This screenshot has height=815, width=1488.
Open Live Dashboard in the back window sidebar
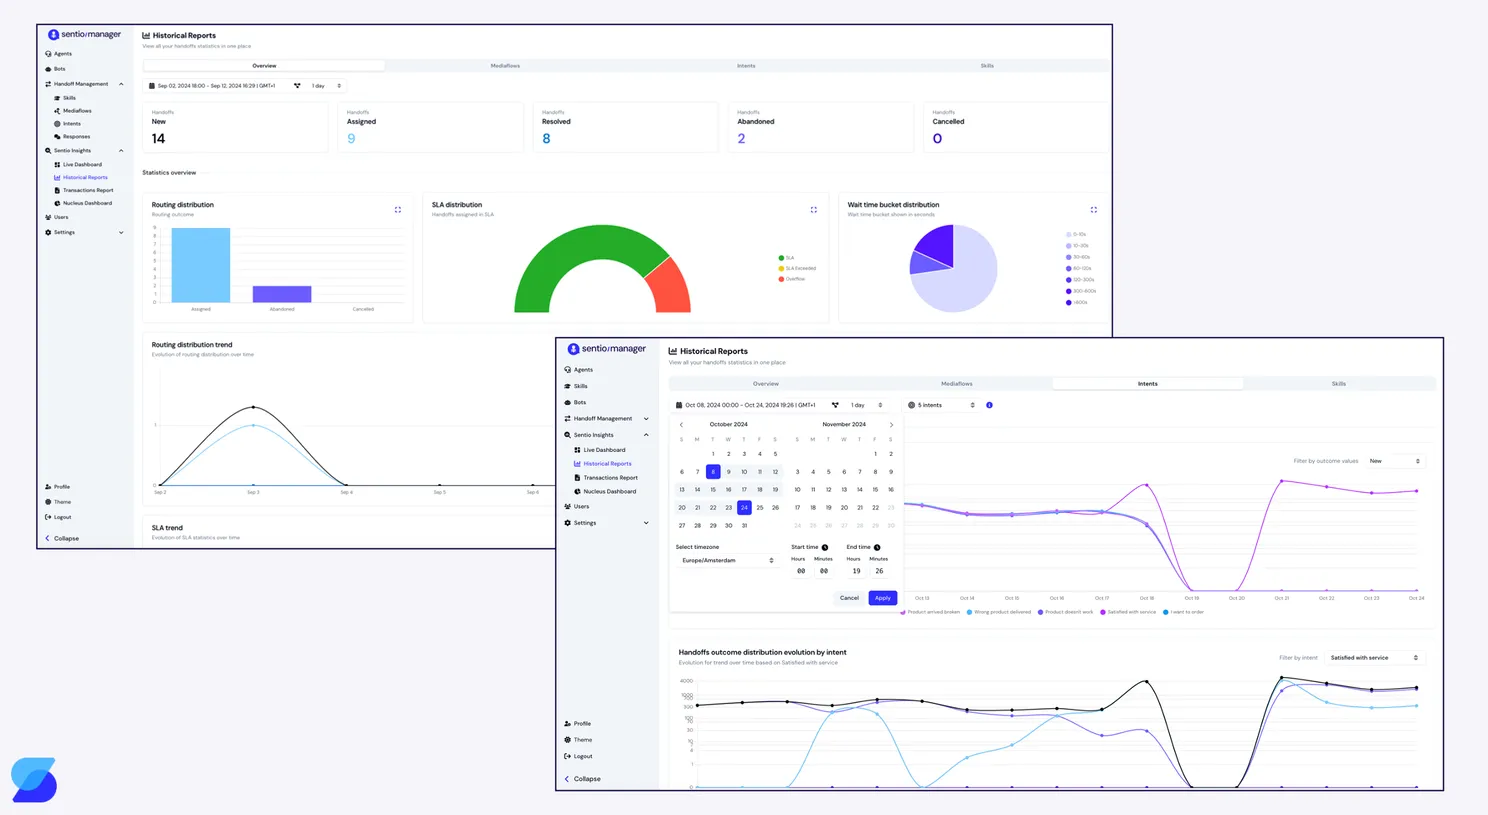77,164
